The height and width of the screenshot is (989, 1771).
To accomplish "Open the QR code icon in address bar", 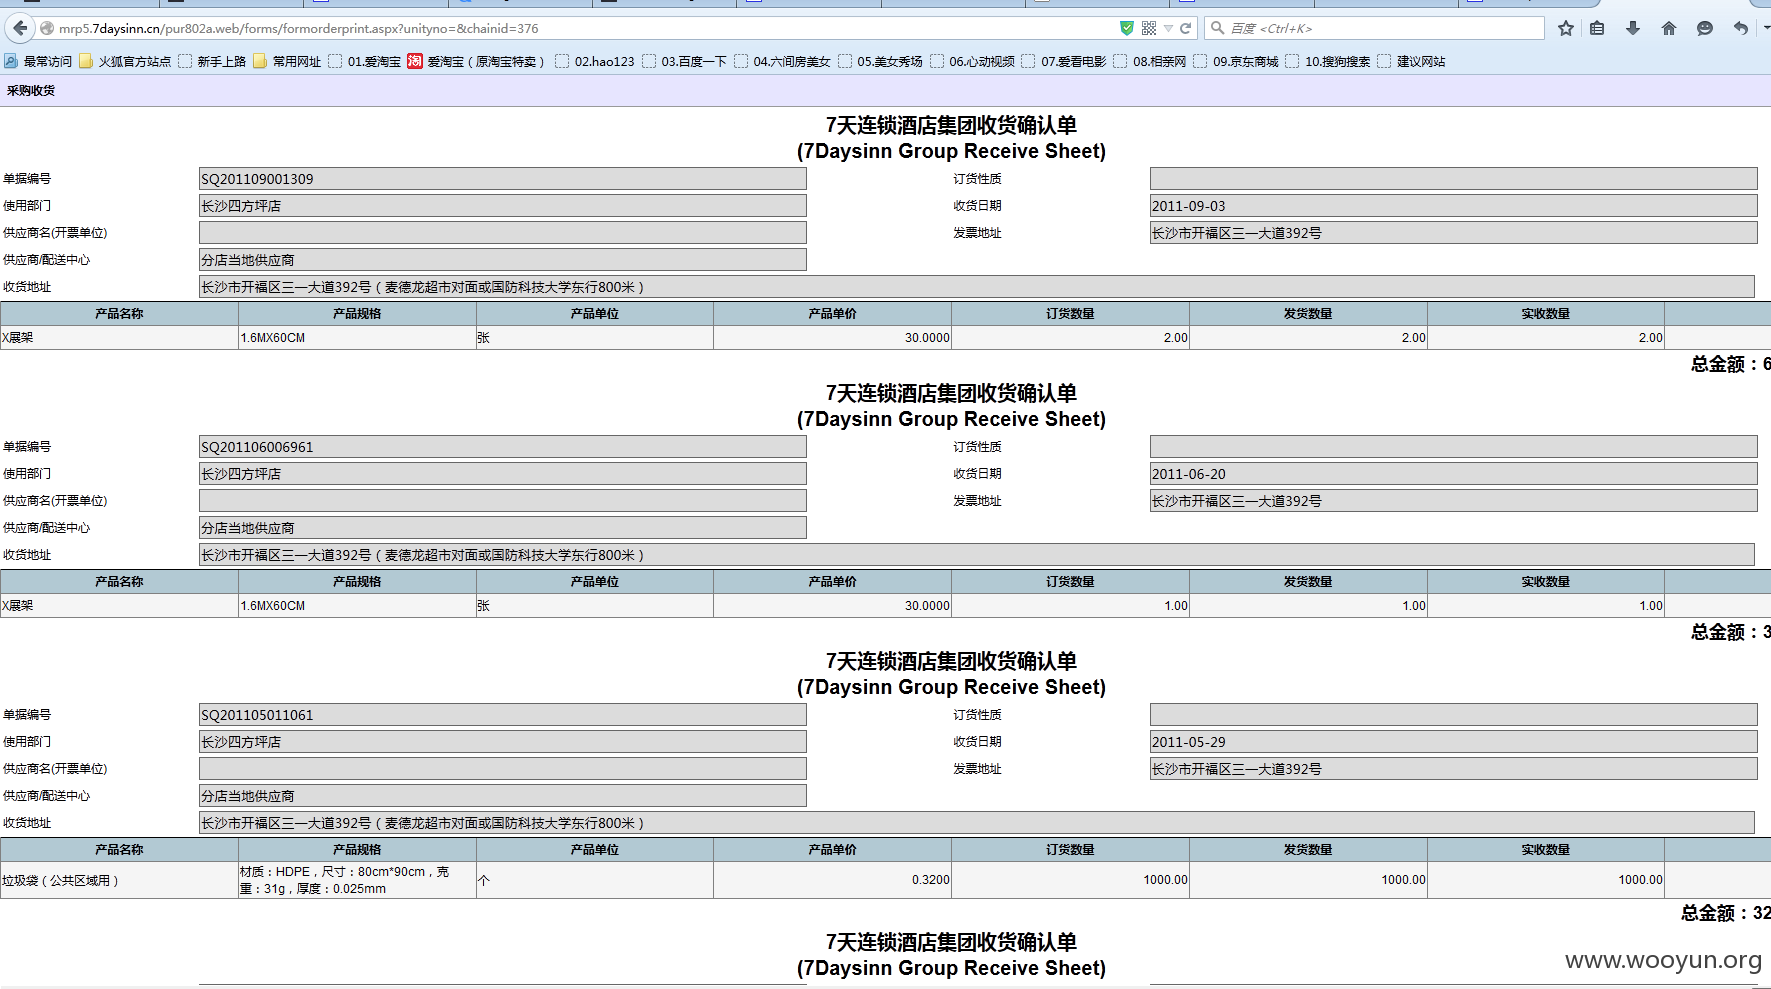I will click(1149, 28).
